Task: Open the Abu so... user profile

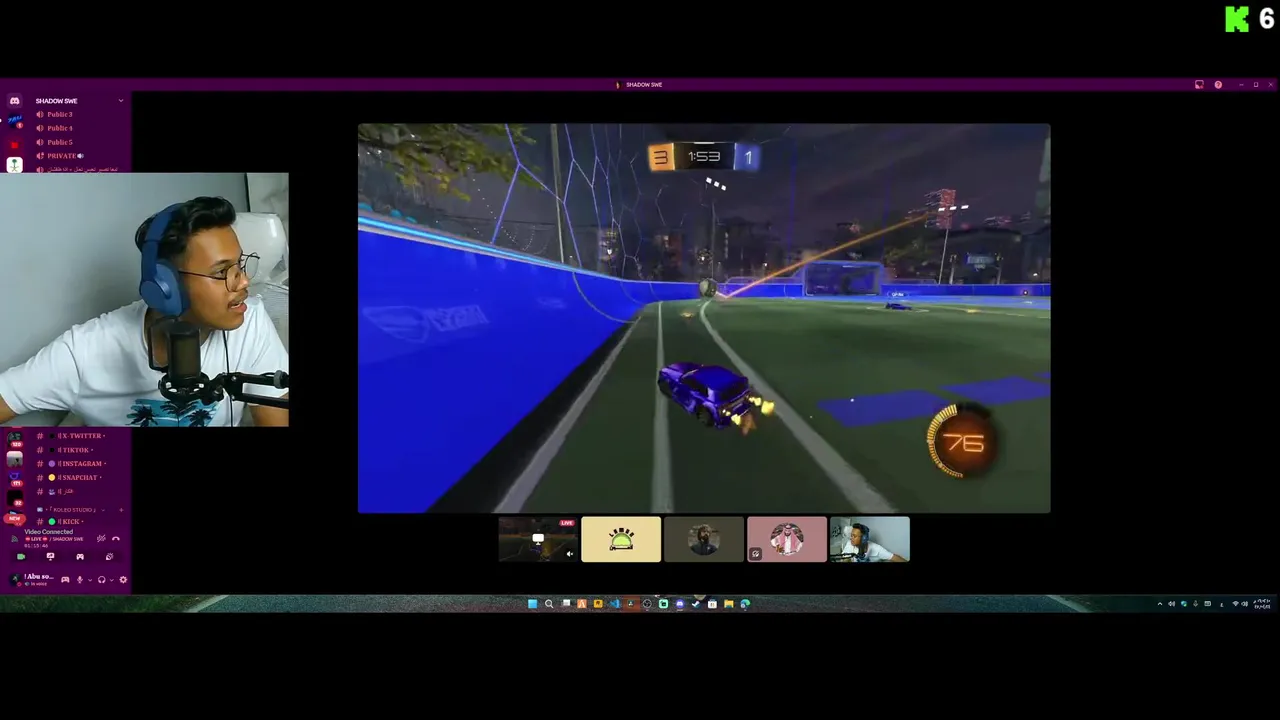Action: [x=32, y=580]
